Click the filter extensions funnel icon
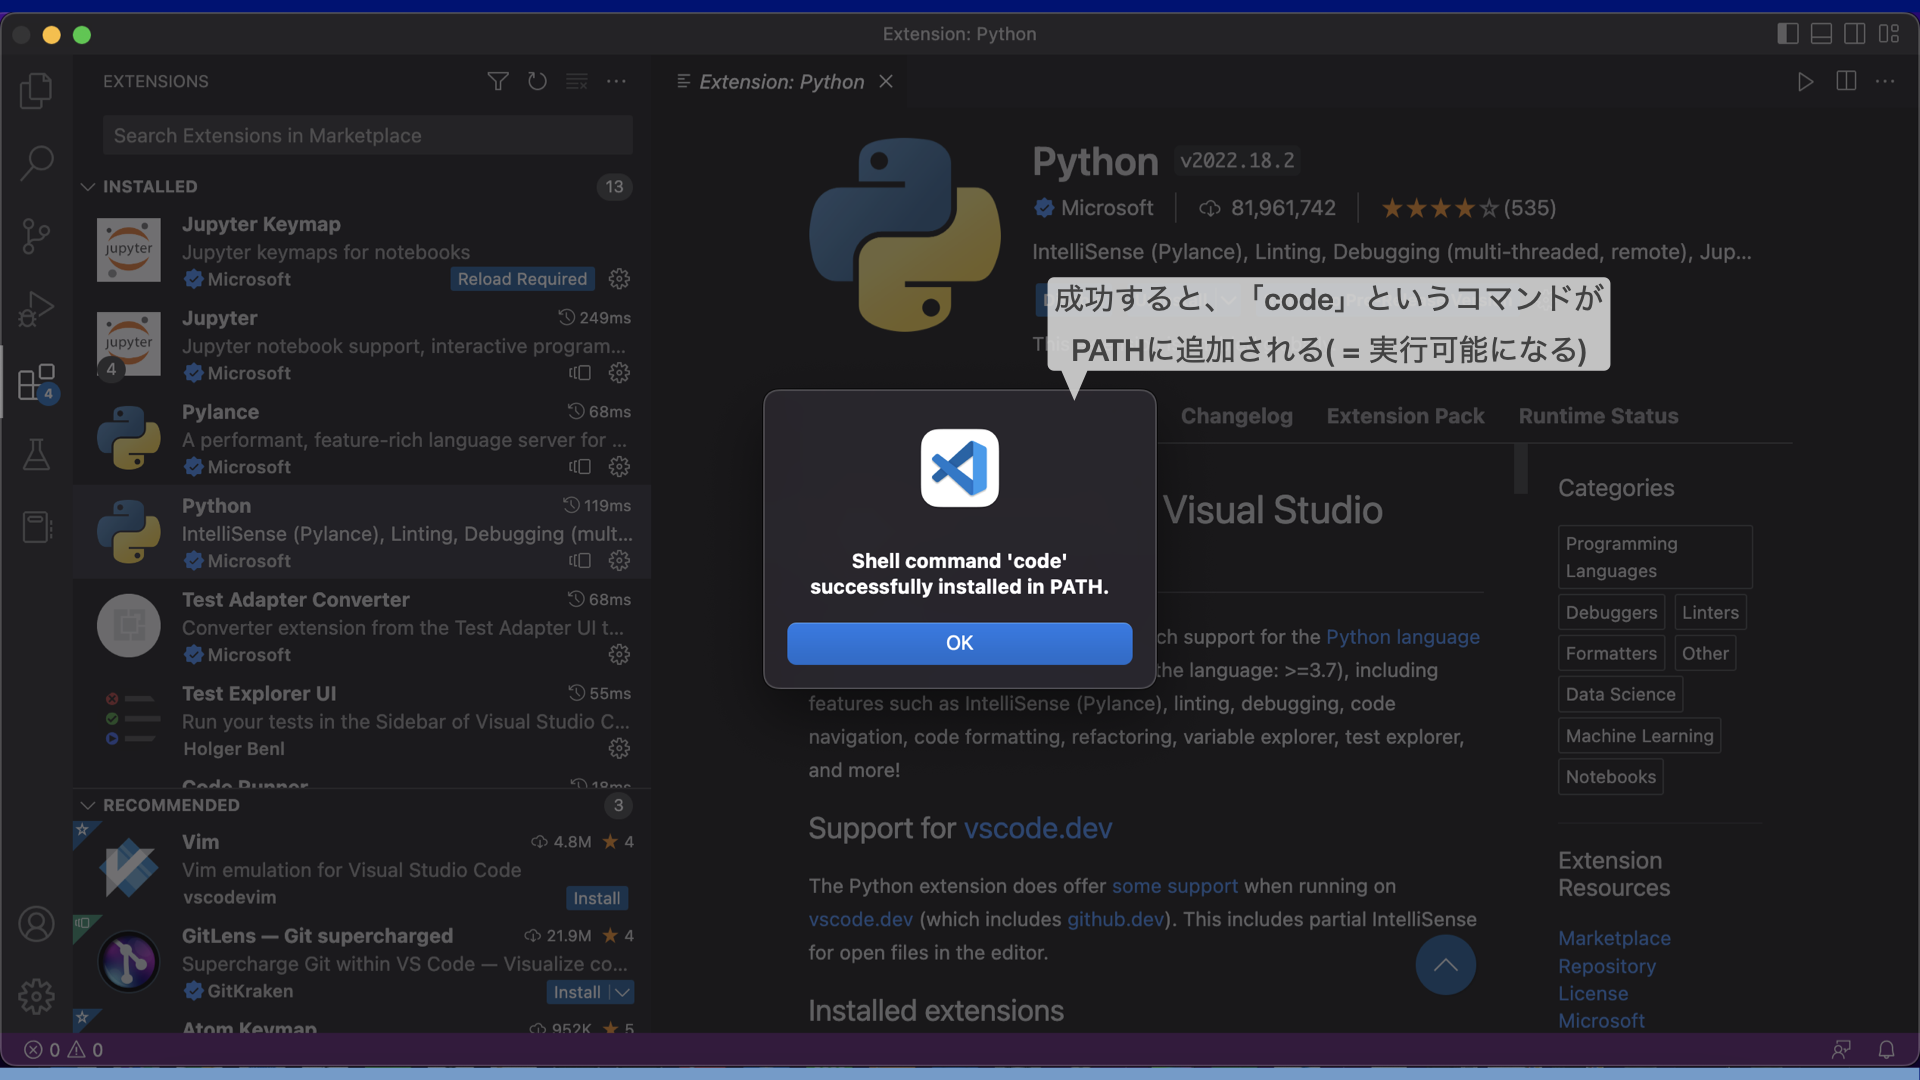Viewport: 1920px width, 1080px height. pos(498,81)
